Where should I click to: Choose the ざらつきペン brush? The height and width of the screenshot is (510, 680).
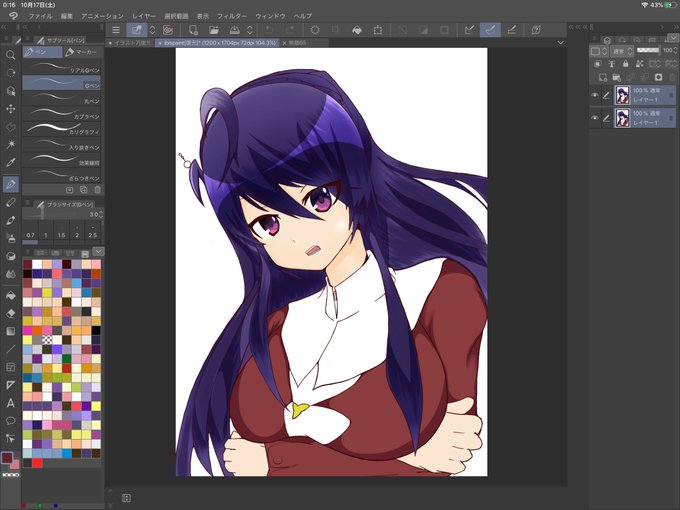click(x=61, y=175)
